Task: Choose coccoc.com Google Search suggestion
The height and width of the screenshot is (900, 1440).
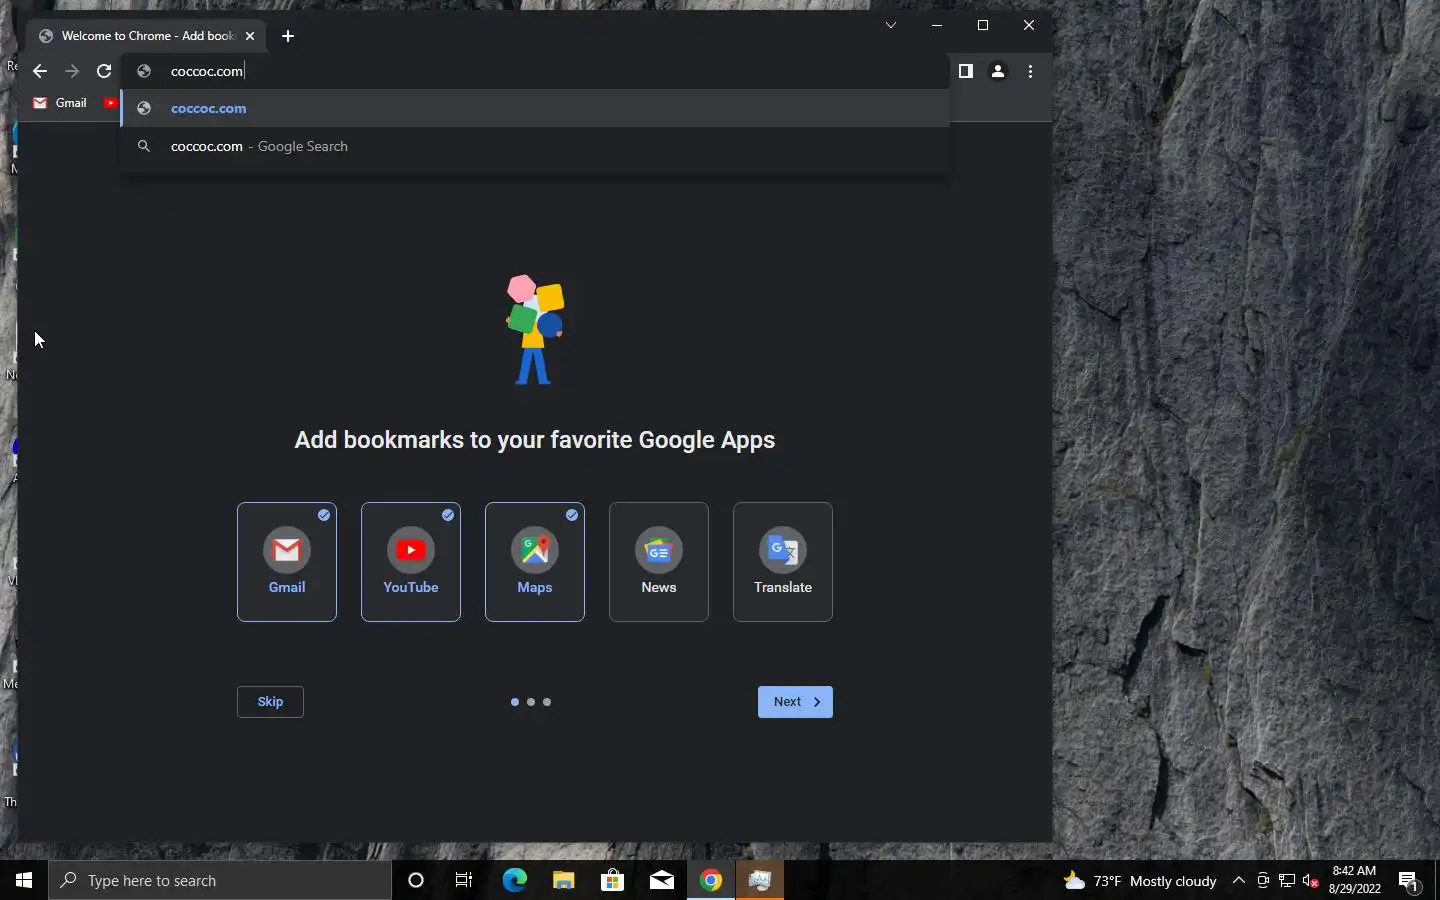Action: [535, 146]
